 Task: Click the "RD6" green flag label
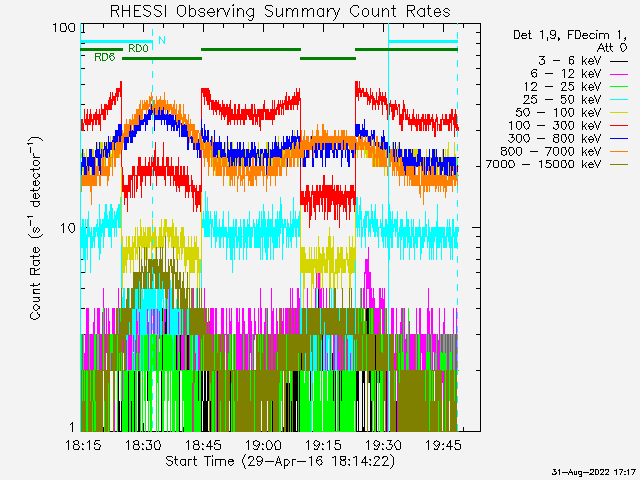[104, 57]
